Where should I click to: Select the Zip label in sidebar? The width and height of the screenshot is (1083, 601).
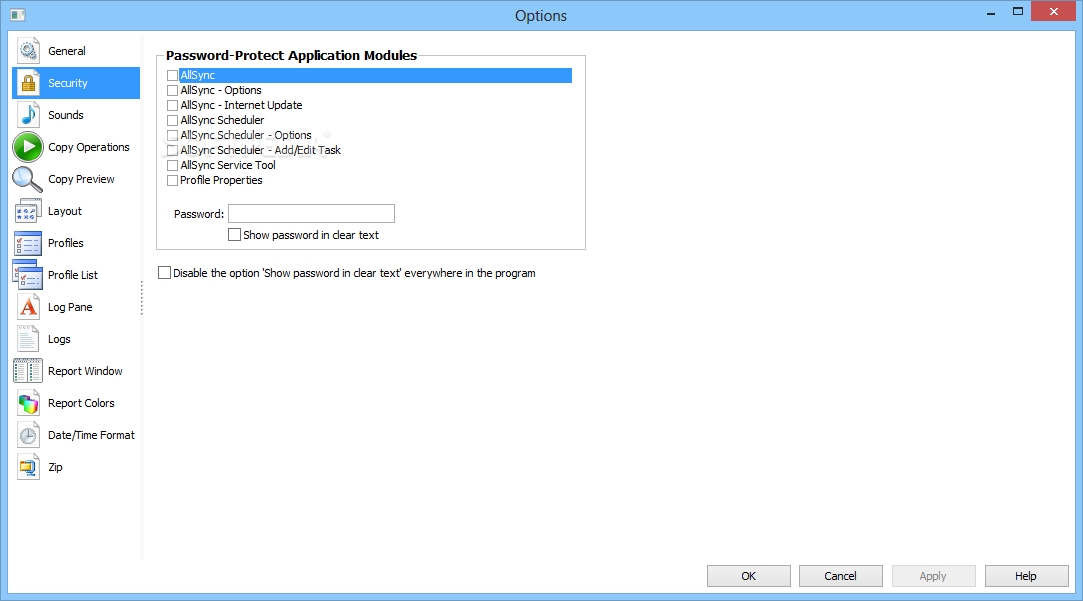(x=55, y=467)
